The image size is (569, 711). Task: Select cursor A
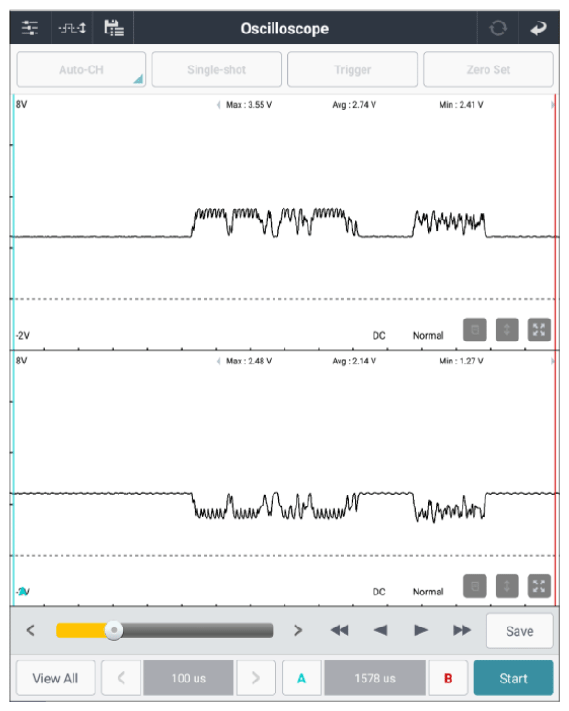pyautogui.click(x=302, y=678)
